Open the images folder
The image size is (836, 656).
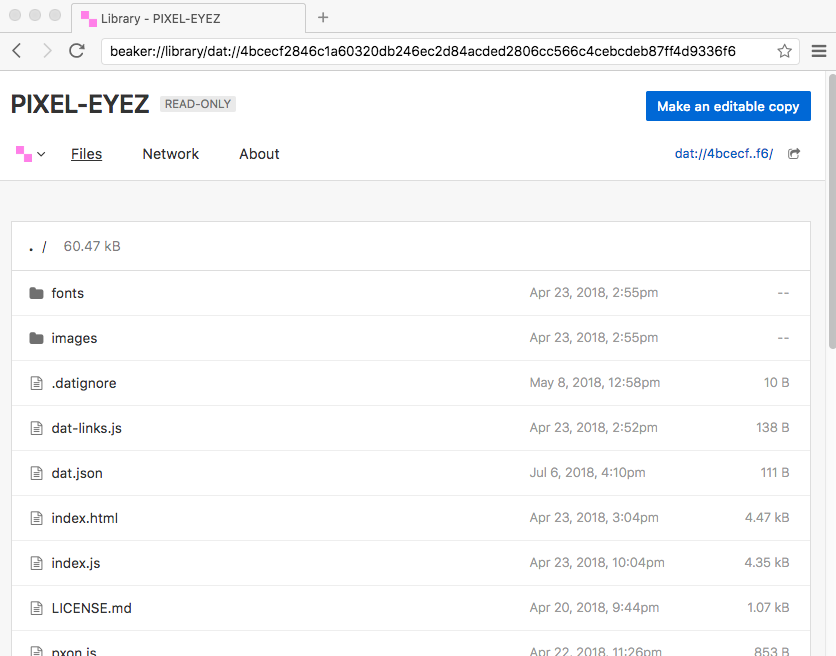click(x=74, y=338)
